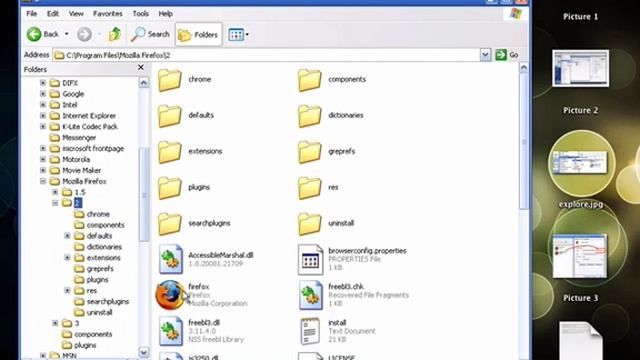Collapse the Mozilla Firefox tree node

(43, 181)
